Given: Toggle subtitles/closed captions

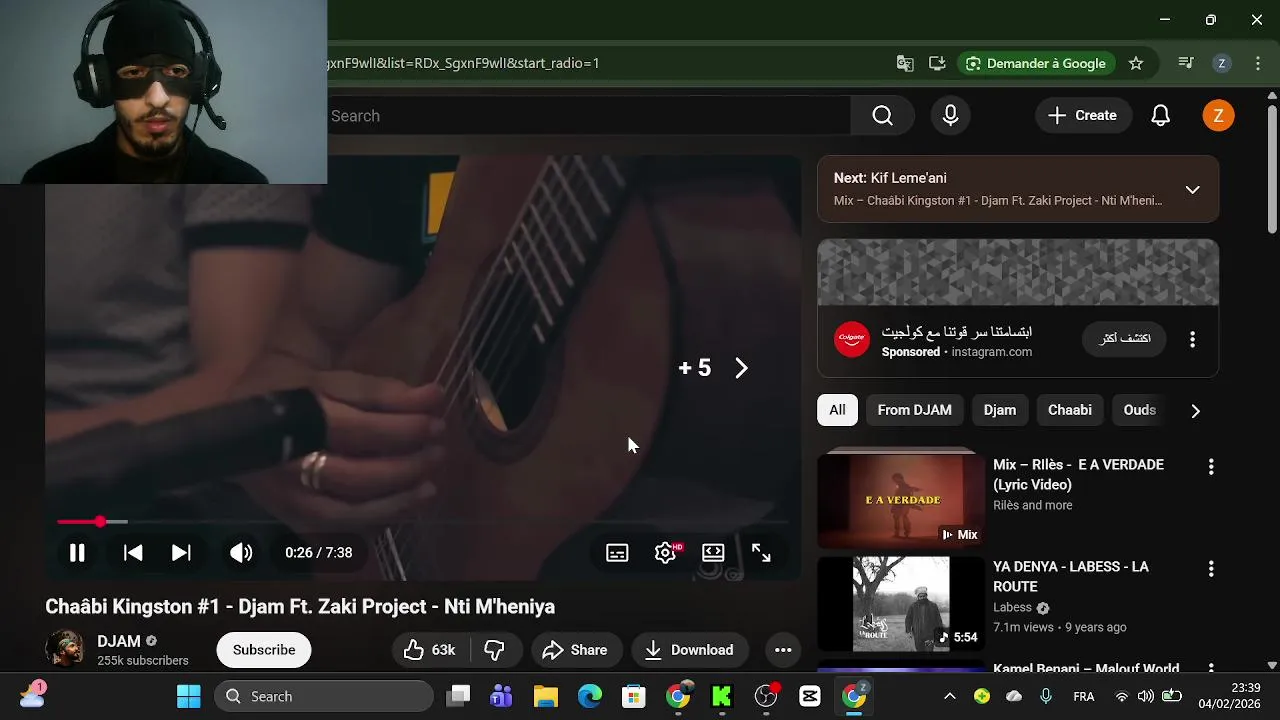Looking at the screenshot, I should coord(617,552).
